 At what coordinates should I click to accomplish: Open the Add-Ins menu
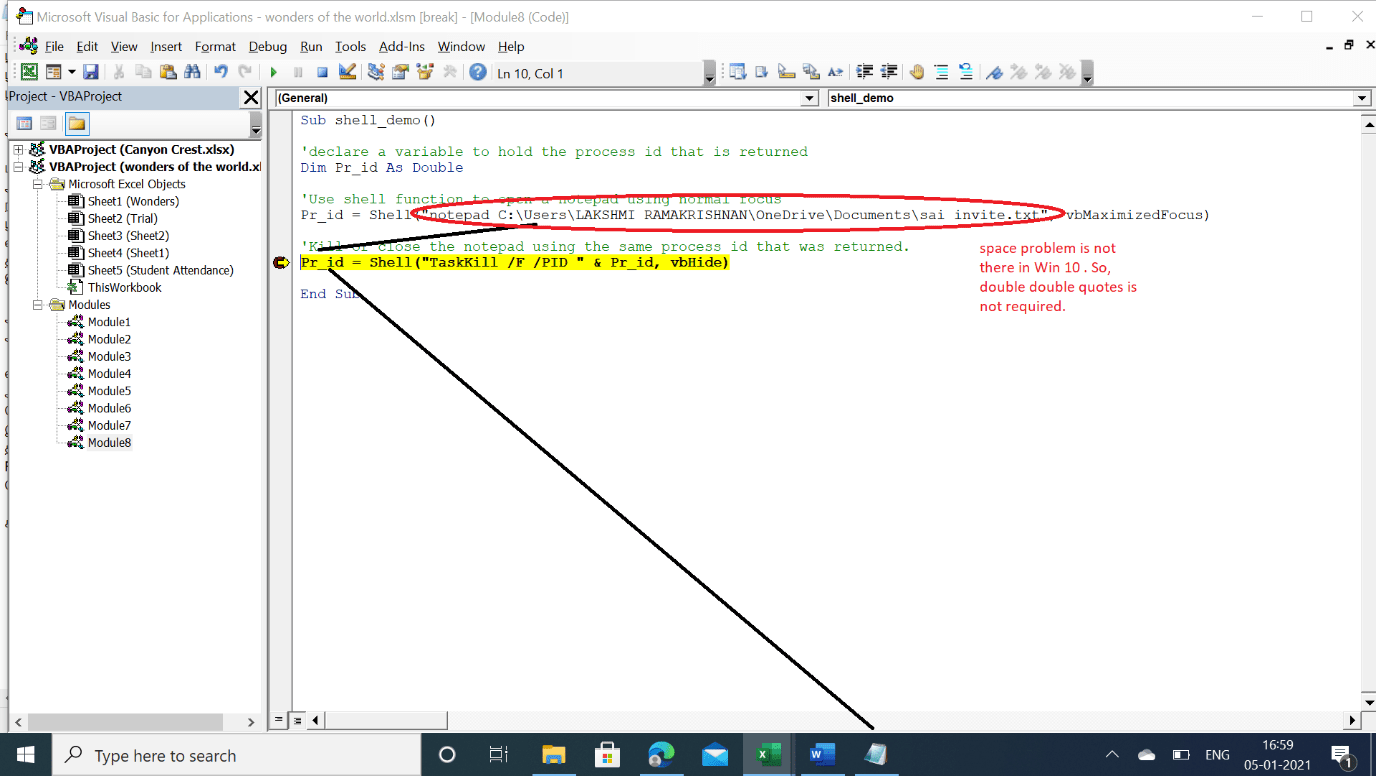coord(401,46)
